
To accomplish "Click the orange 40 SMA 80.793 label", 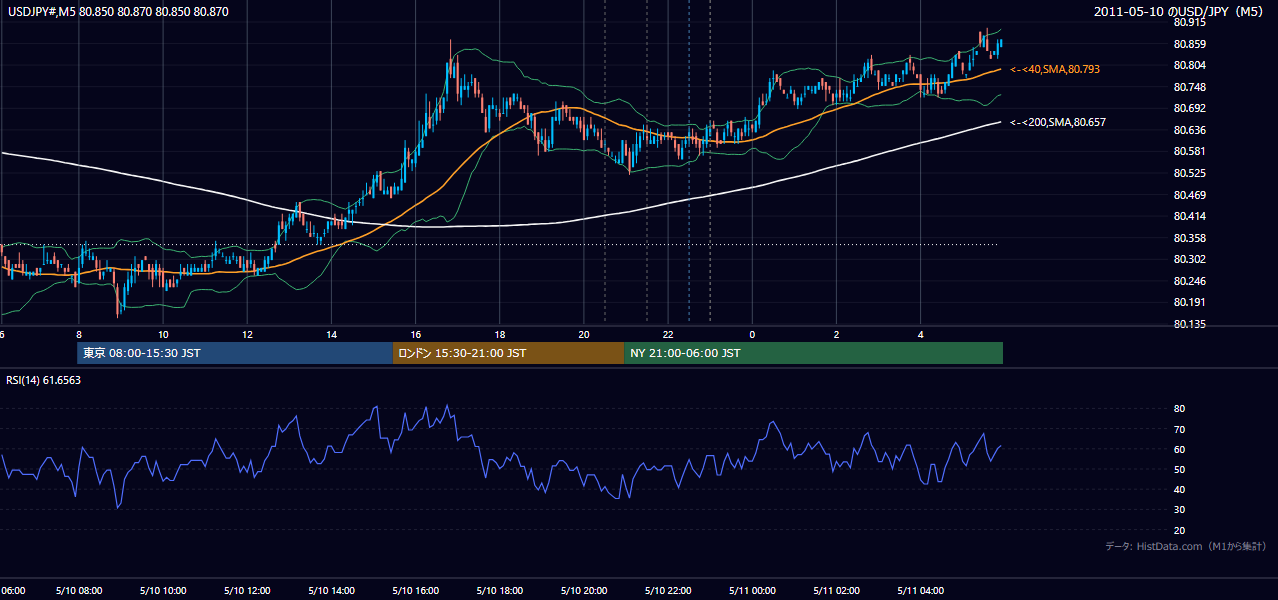I will 1056,69.
